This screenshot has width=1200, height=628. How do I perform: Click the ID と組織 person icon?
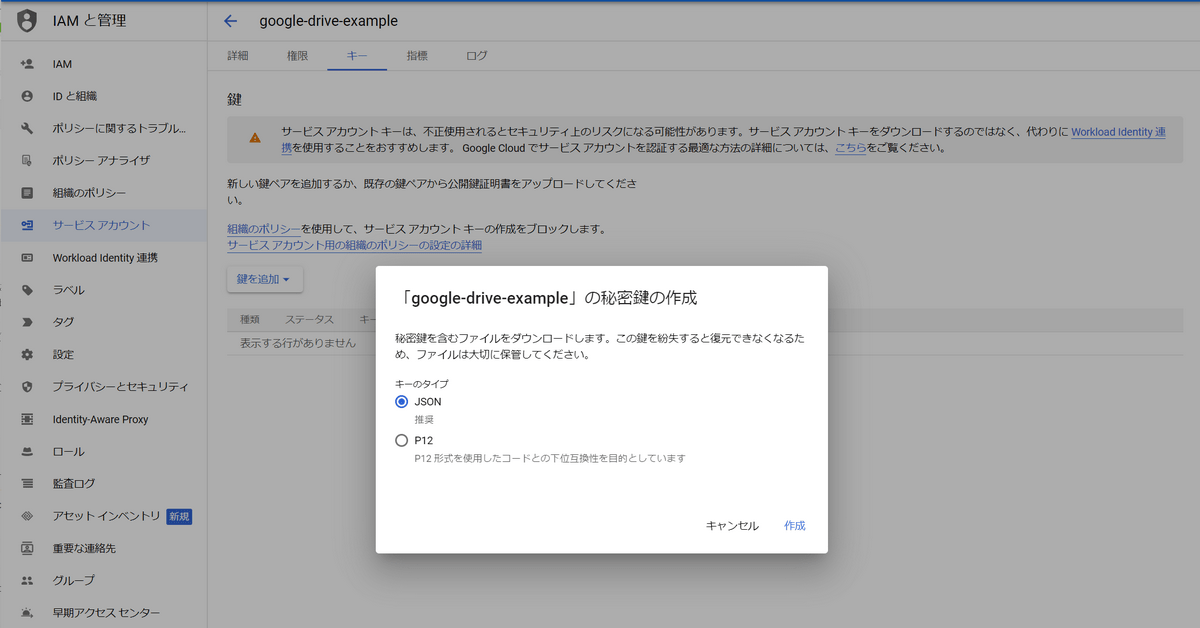(27, 96)
